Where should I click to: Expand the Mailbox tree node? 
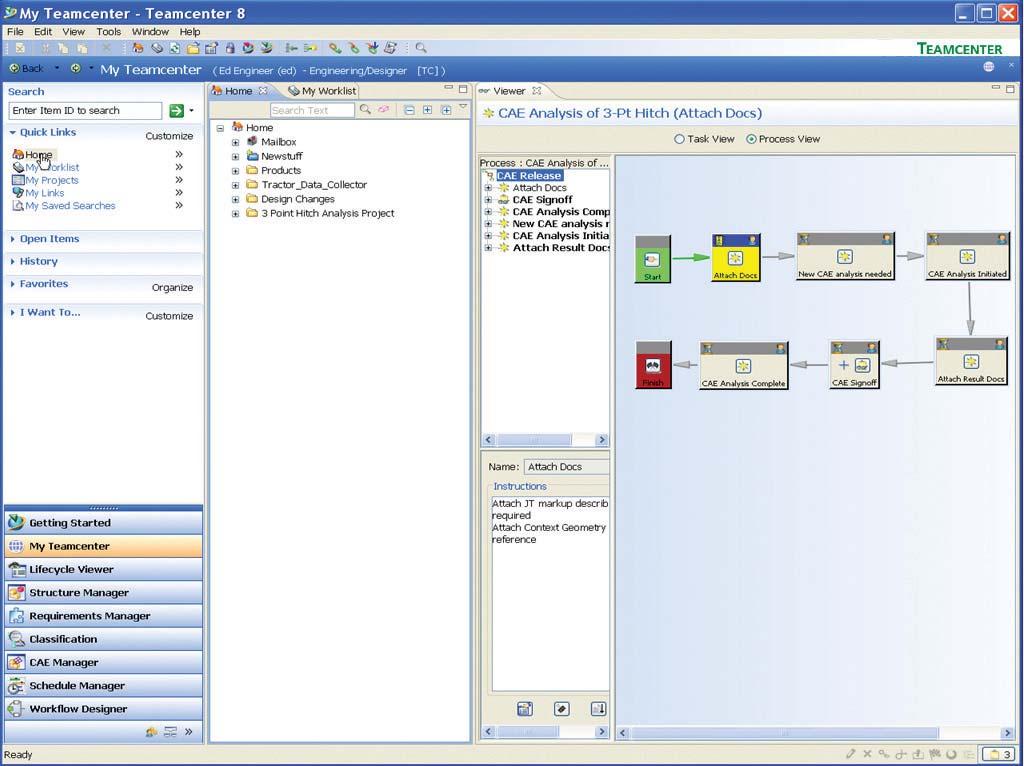point(236,142)
